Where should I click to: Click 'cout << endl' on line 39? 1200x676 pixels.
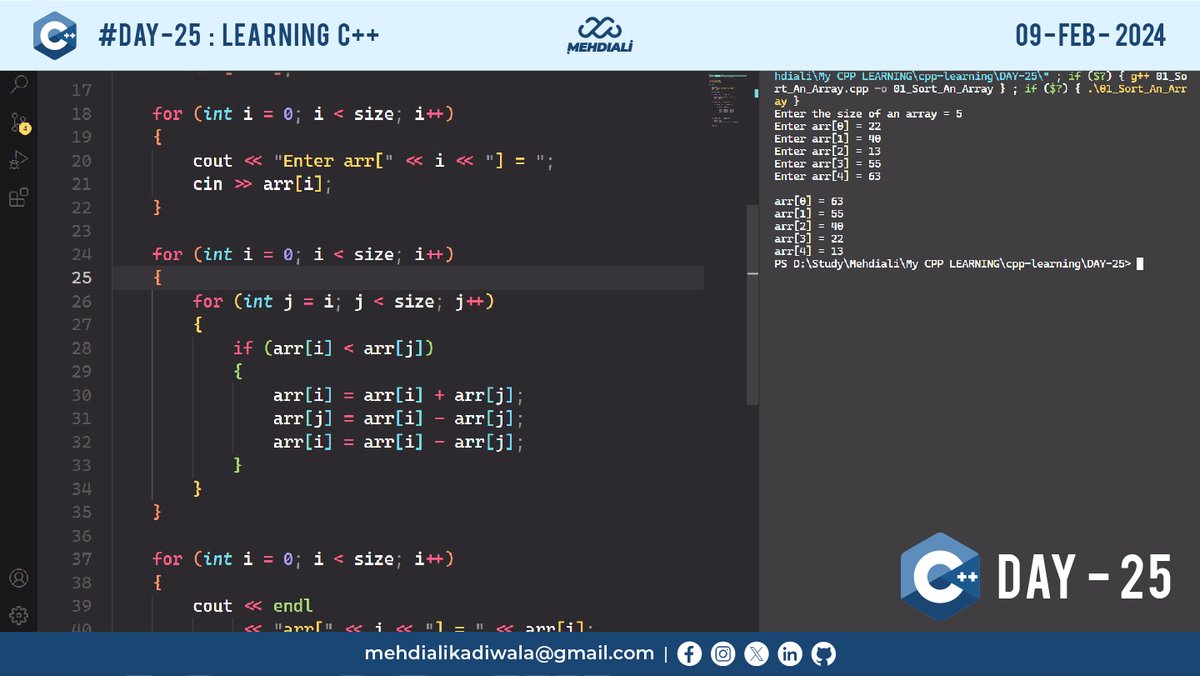point(253,606)
